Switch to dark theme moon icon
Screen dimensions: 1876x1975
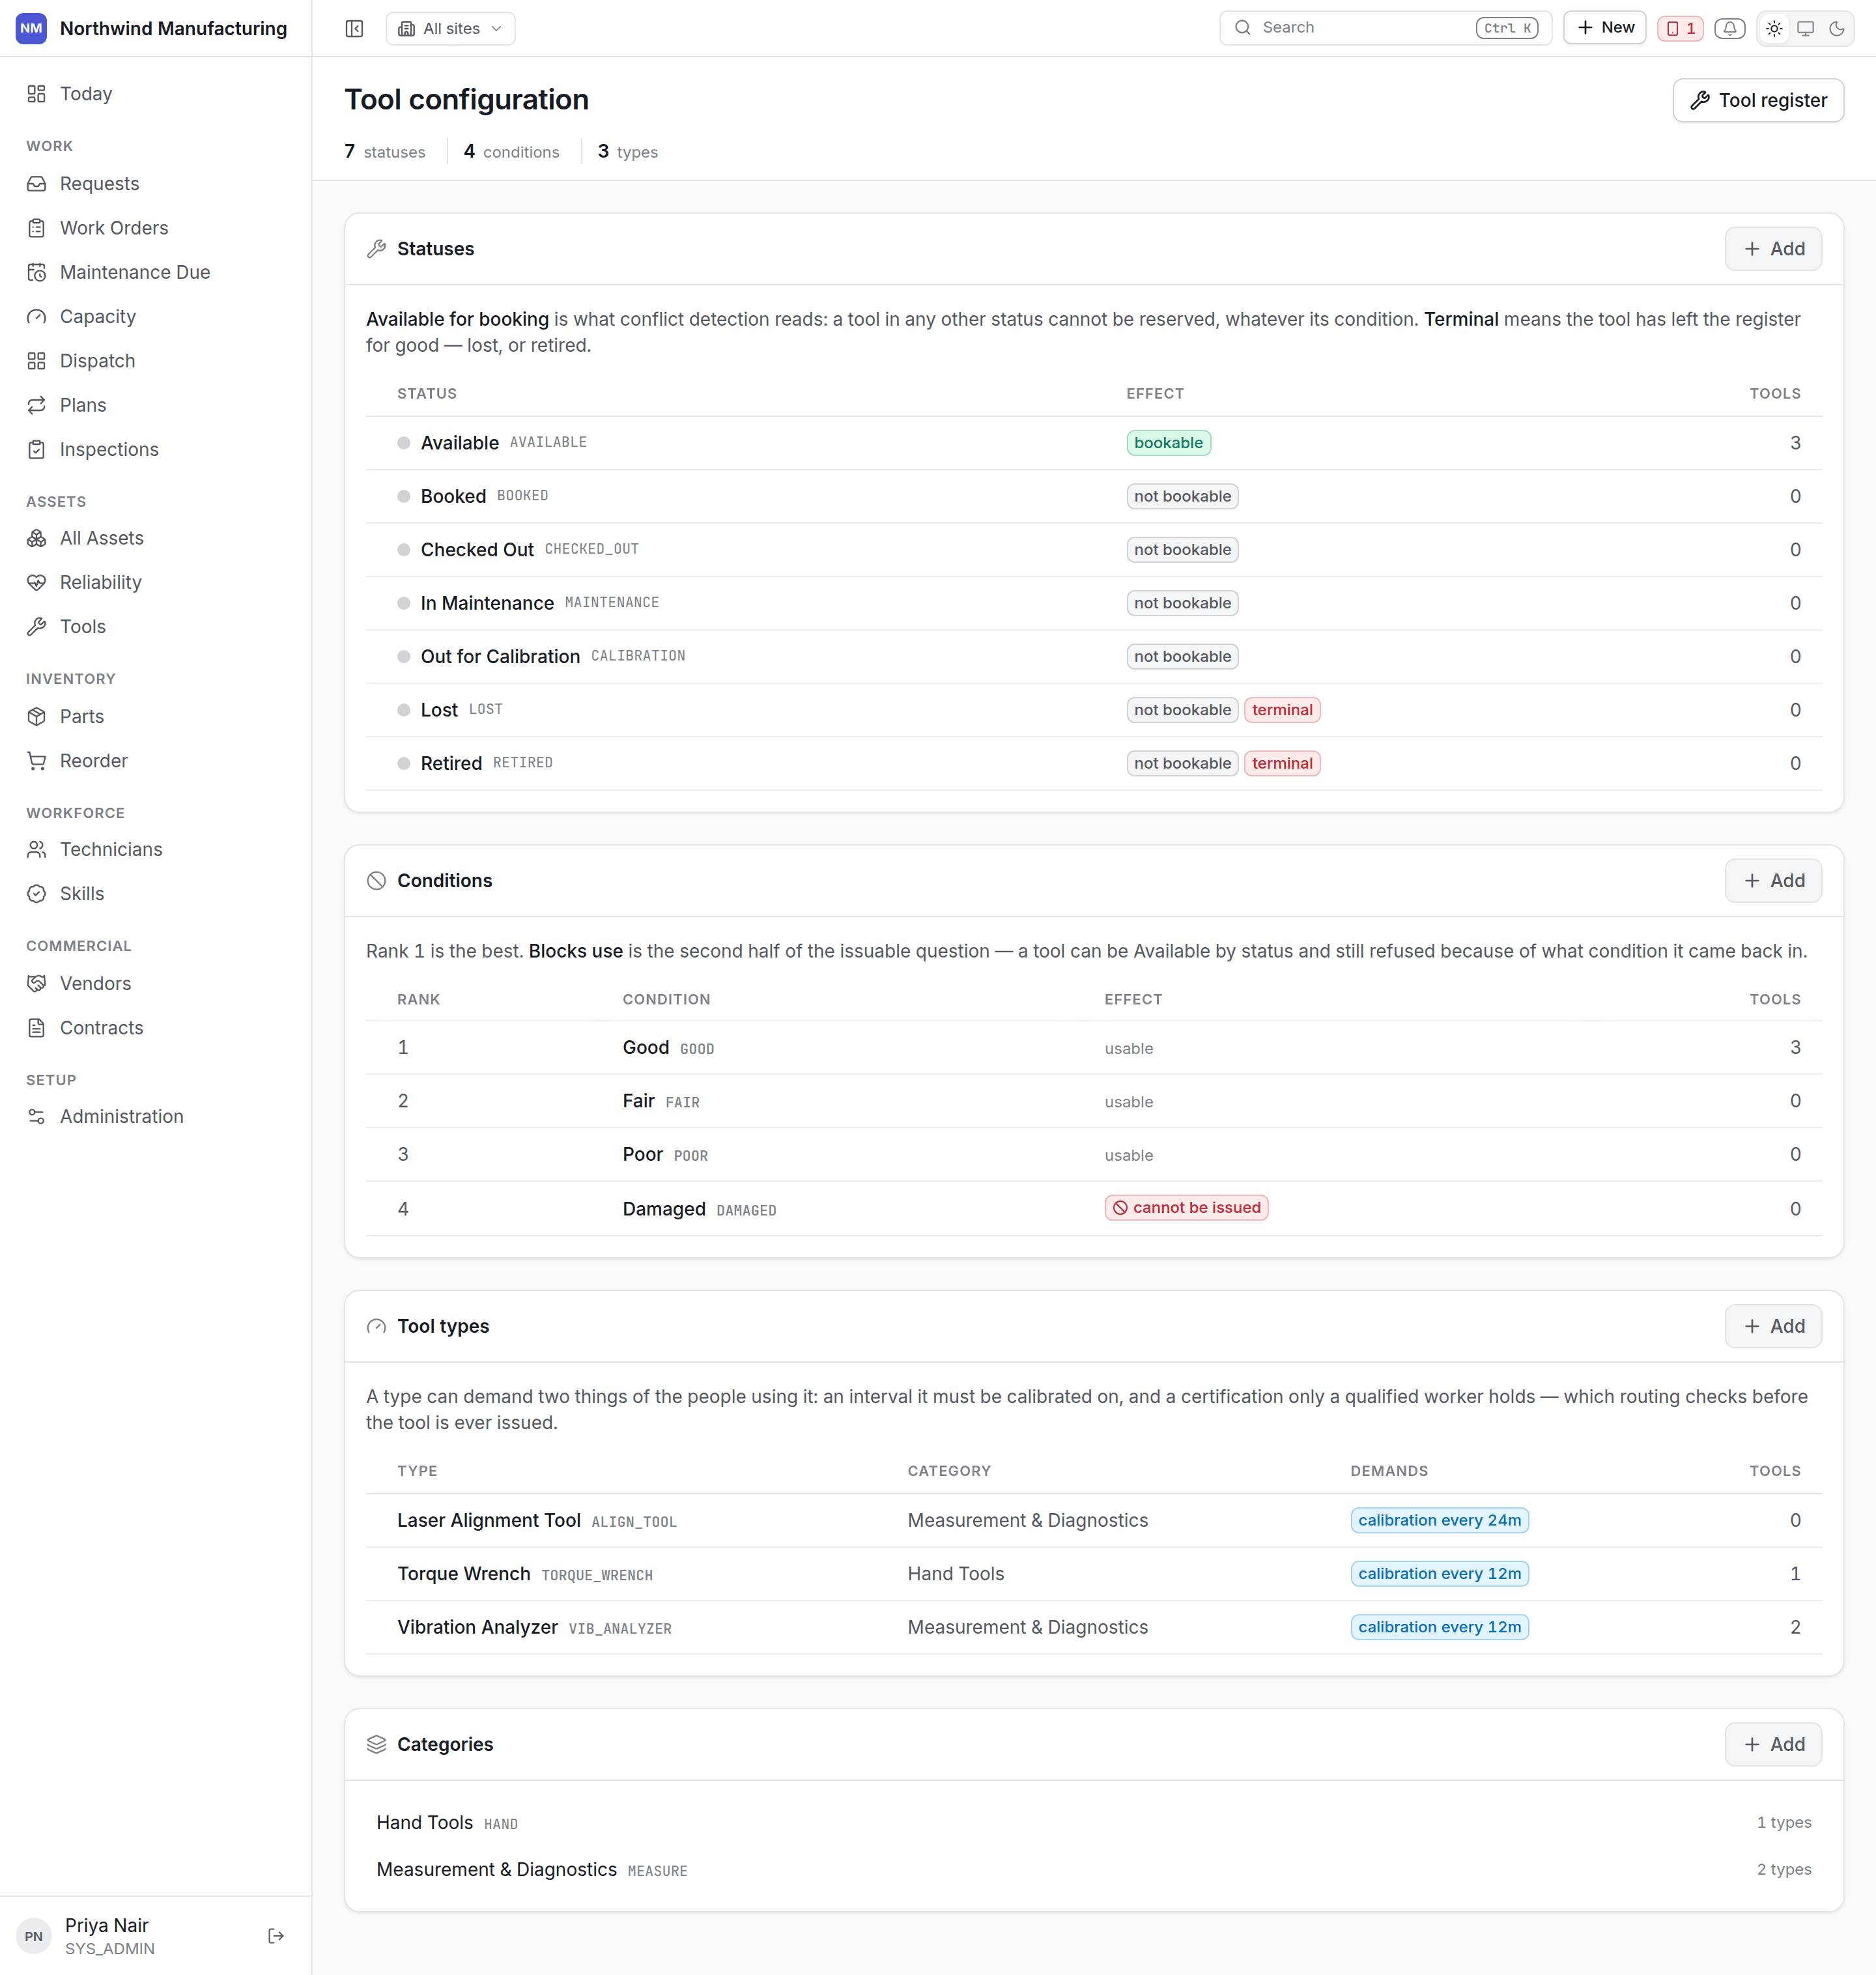[x=1837, y=28]
